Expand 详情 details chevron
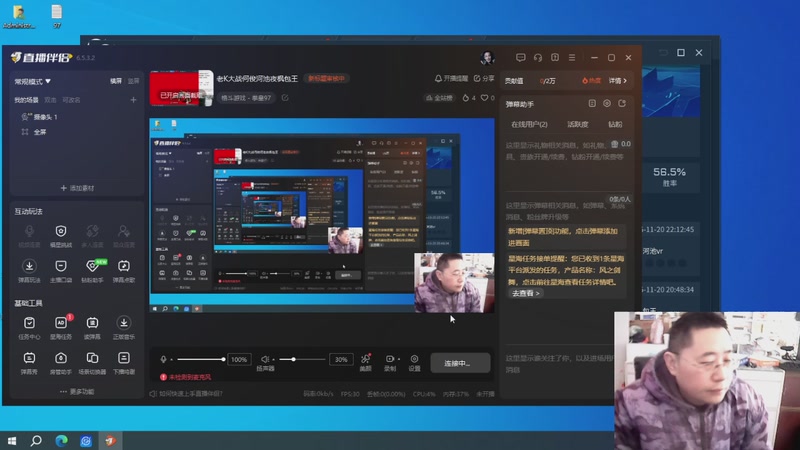The image size is (800, 450). pos(617,81)
